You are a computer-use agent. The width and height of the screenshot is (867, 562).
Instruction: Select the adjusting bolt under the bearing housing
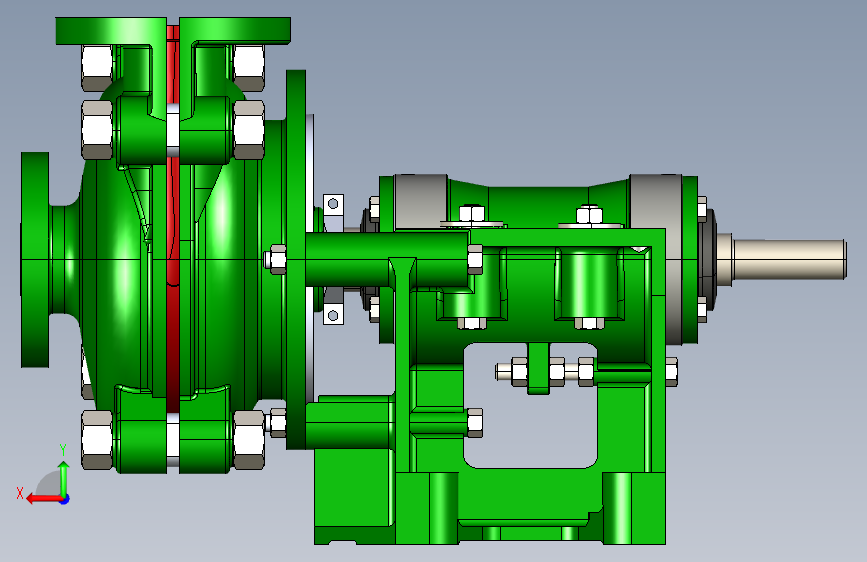(586, 372)
